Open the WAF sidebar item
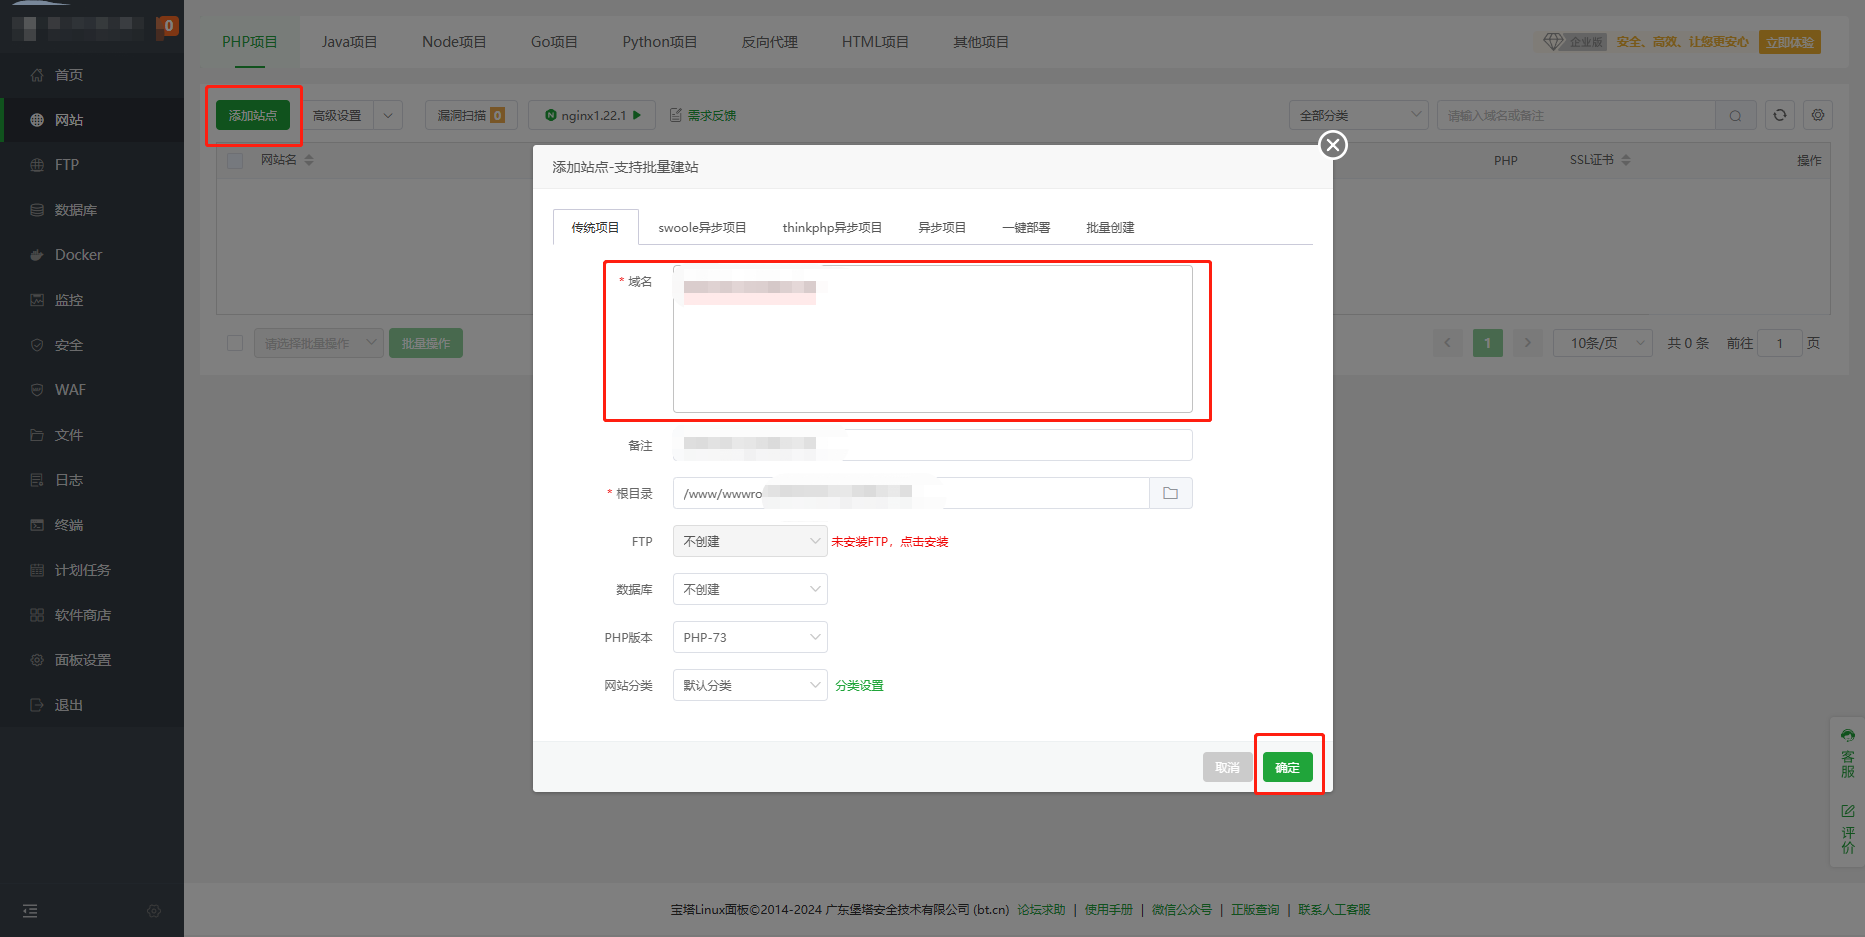1865x937 pixels. point(70,390)
